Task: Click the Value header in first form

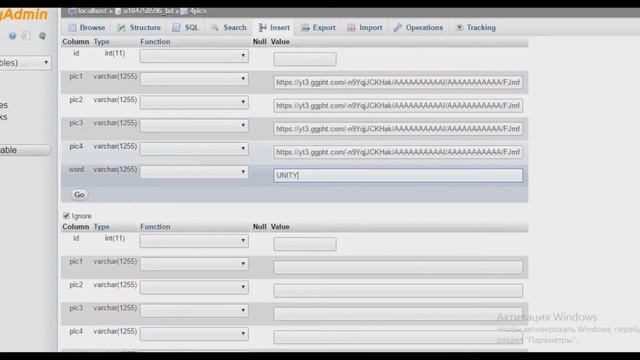Action: [x=280, y=42]
